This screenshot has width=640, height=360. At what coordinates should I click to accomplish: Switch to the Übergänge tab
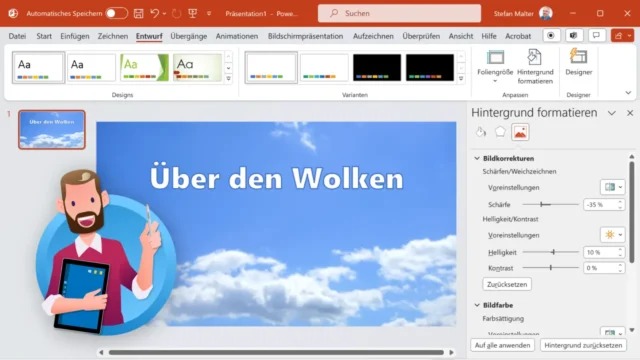(189, 36)
